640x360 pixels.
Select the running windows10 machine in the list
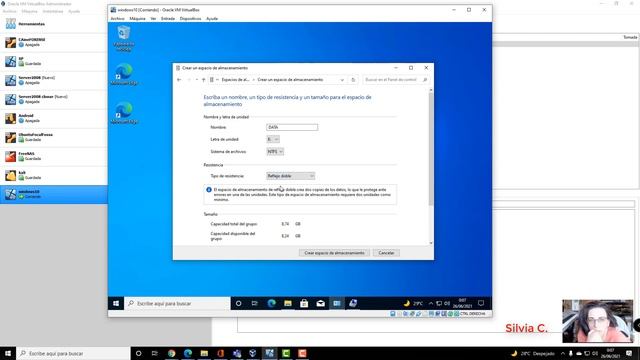[x=53, y=194]
